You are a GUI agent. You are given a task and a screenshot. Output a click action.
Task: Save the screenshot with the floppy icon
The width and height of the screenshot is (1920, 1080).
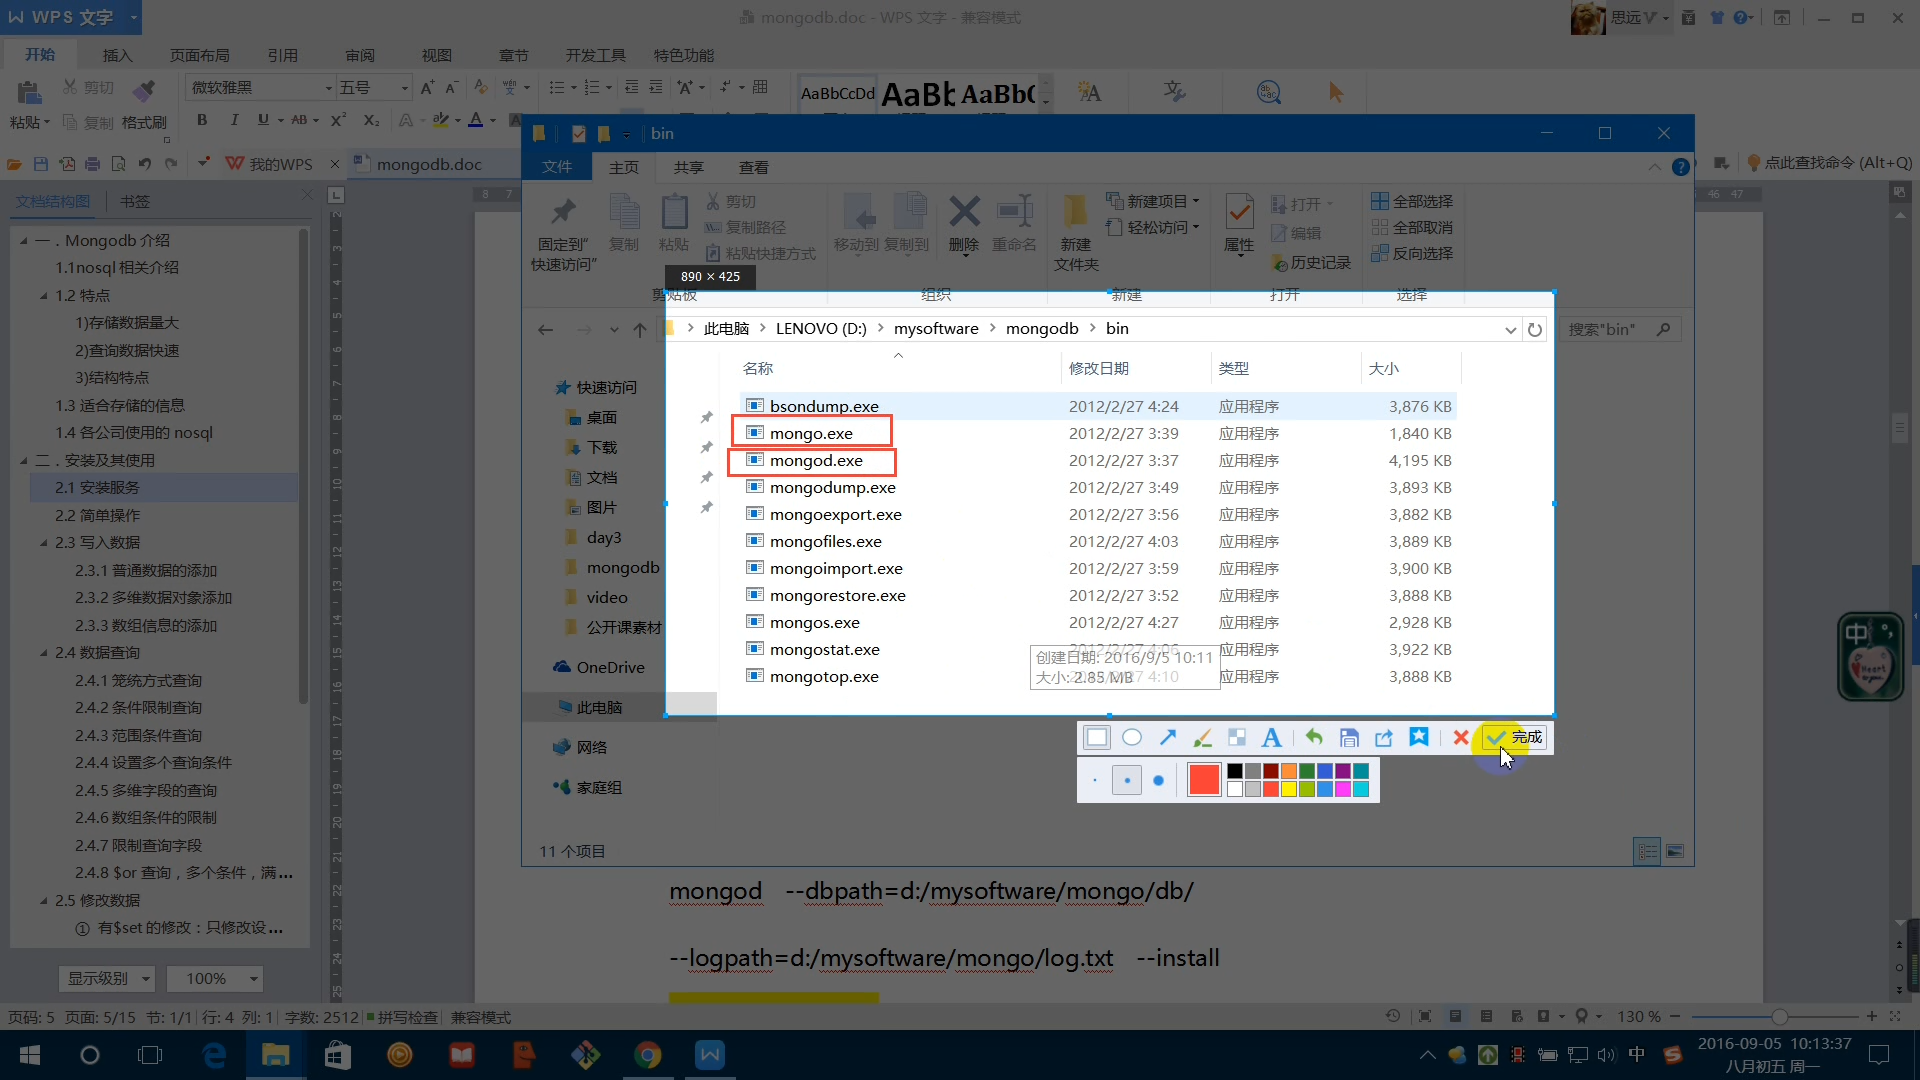click(x=1349, y=737)
